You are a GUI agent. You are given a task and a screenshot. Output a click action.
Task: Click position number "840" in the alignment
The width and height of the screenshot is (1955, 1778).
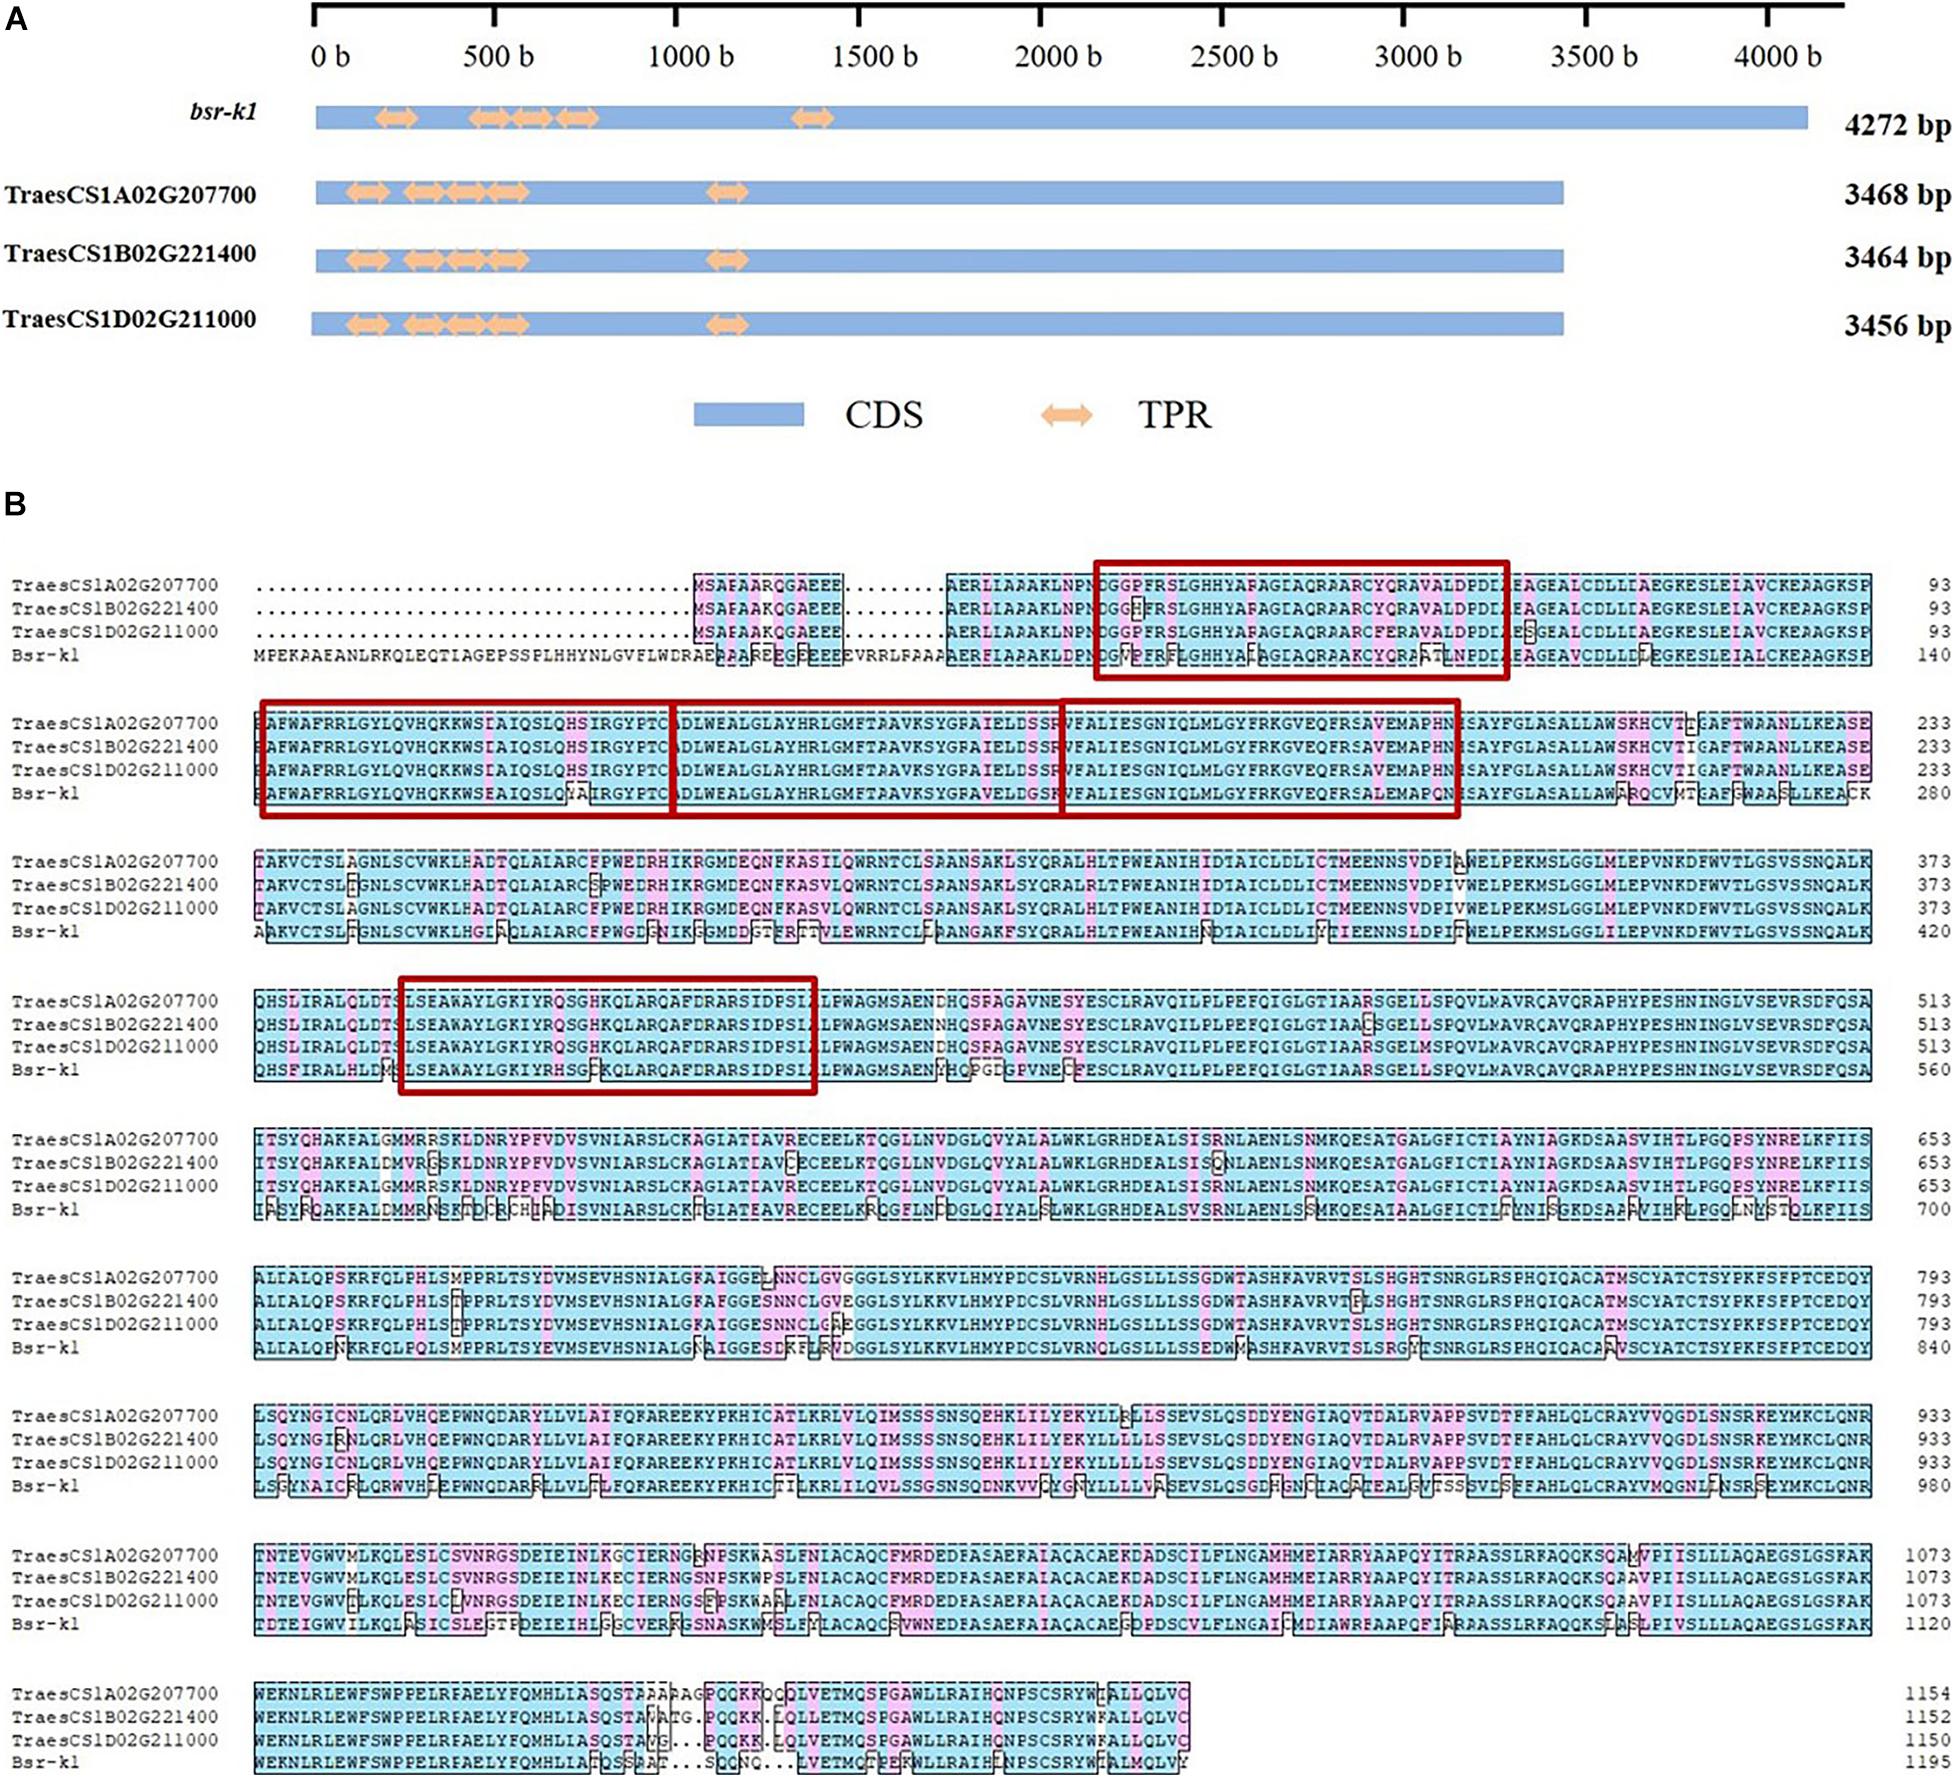(x=1934, y=1347)
